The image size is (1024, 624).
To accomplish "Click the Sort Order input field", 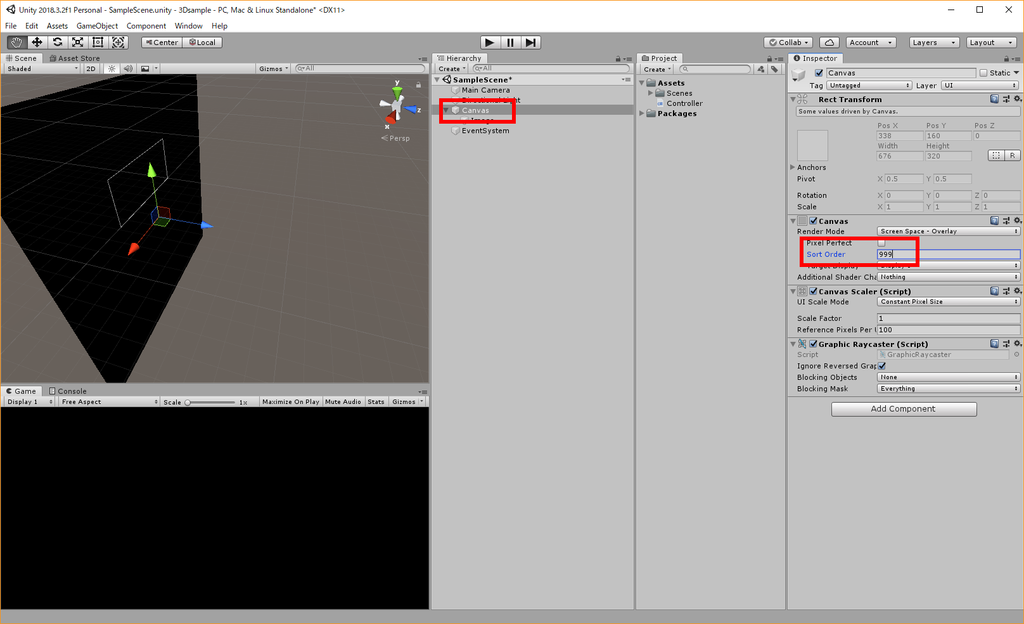I will (x=948, y=255).
